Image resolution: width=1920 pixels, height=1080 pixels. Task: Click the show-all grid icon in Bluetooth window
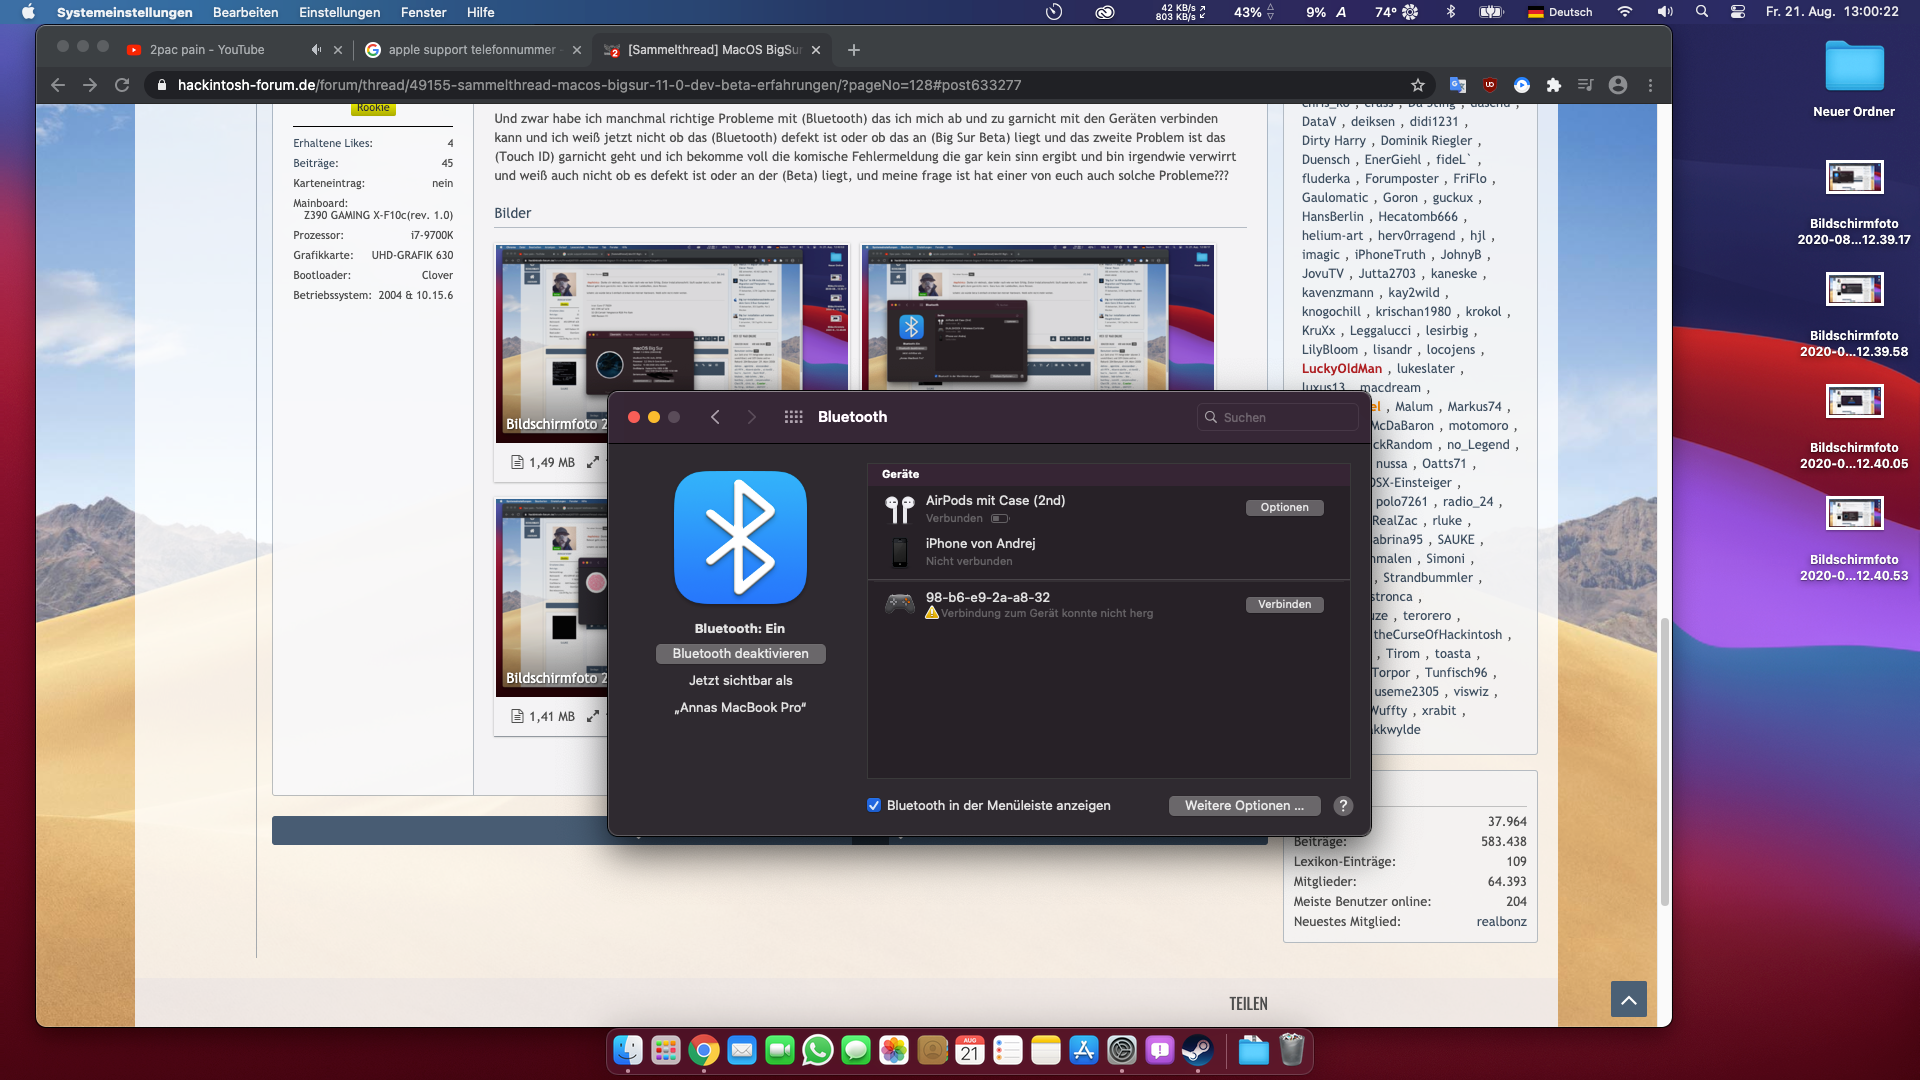793,417
